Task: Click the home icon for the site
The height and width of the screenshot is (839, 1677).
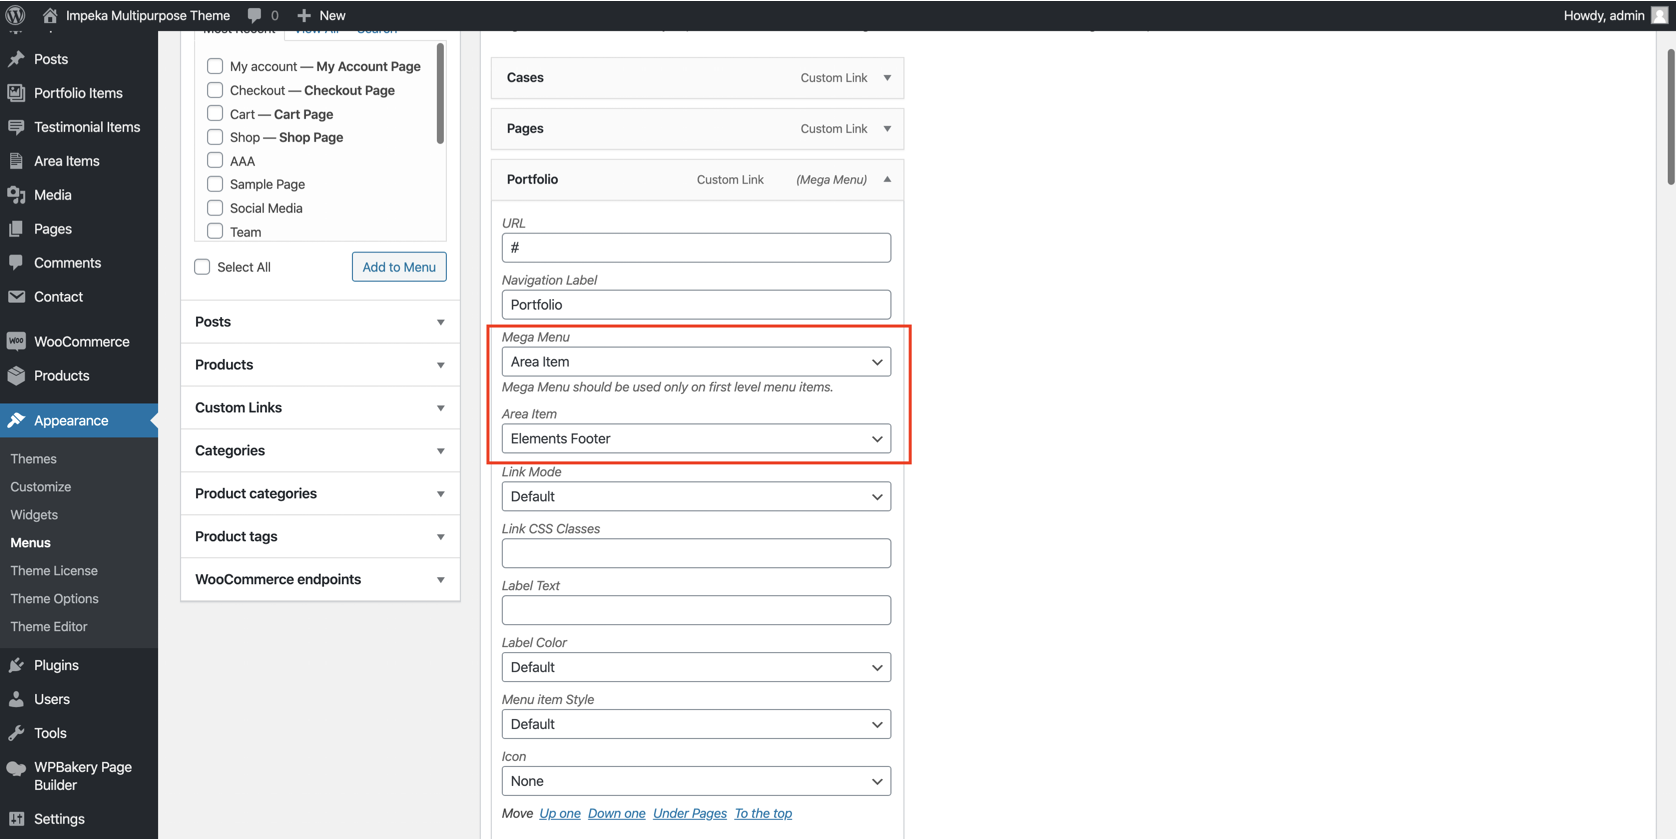Action: pyautogui.click(x=50, y=15)
